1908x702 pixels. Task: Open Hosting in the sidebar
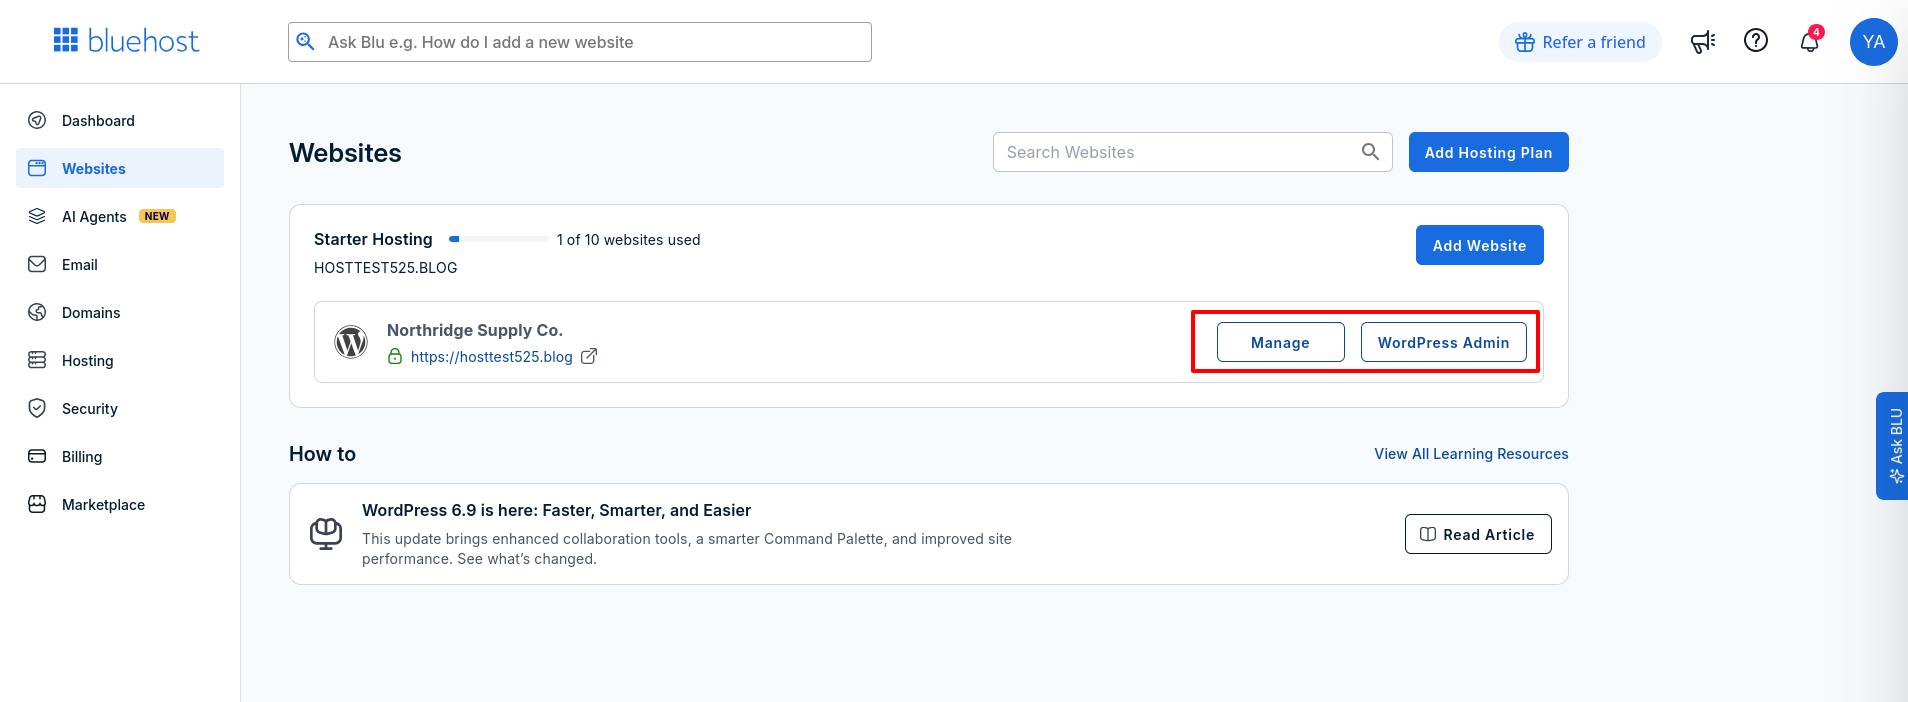[120, 360]
